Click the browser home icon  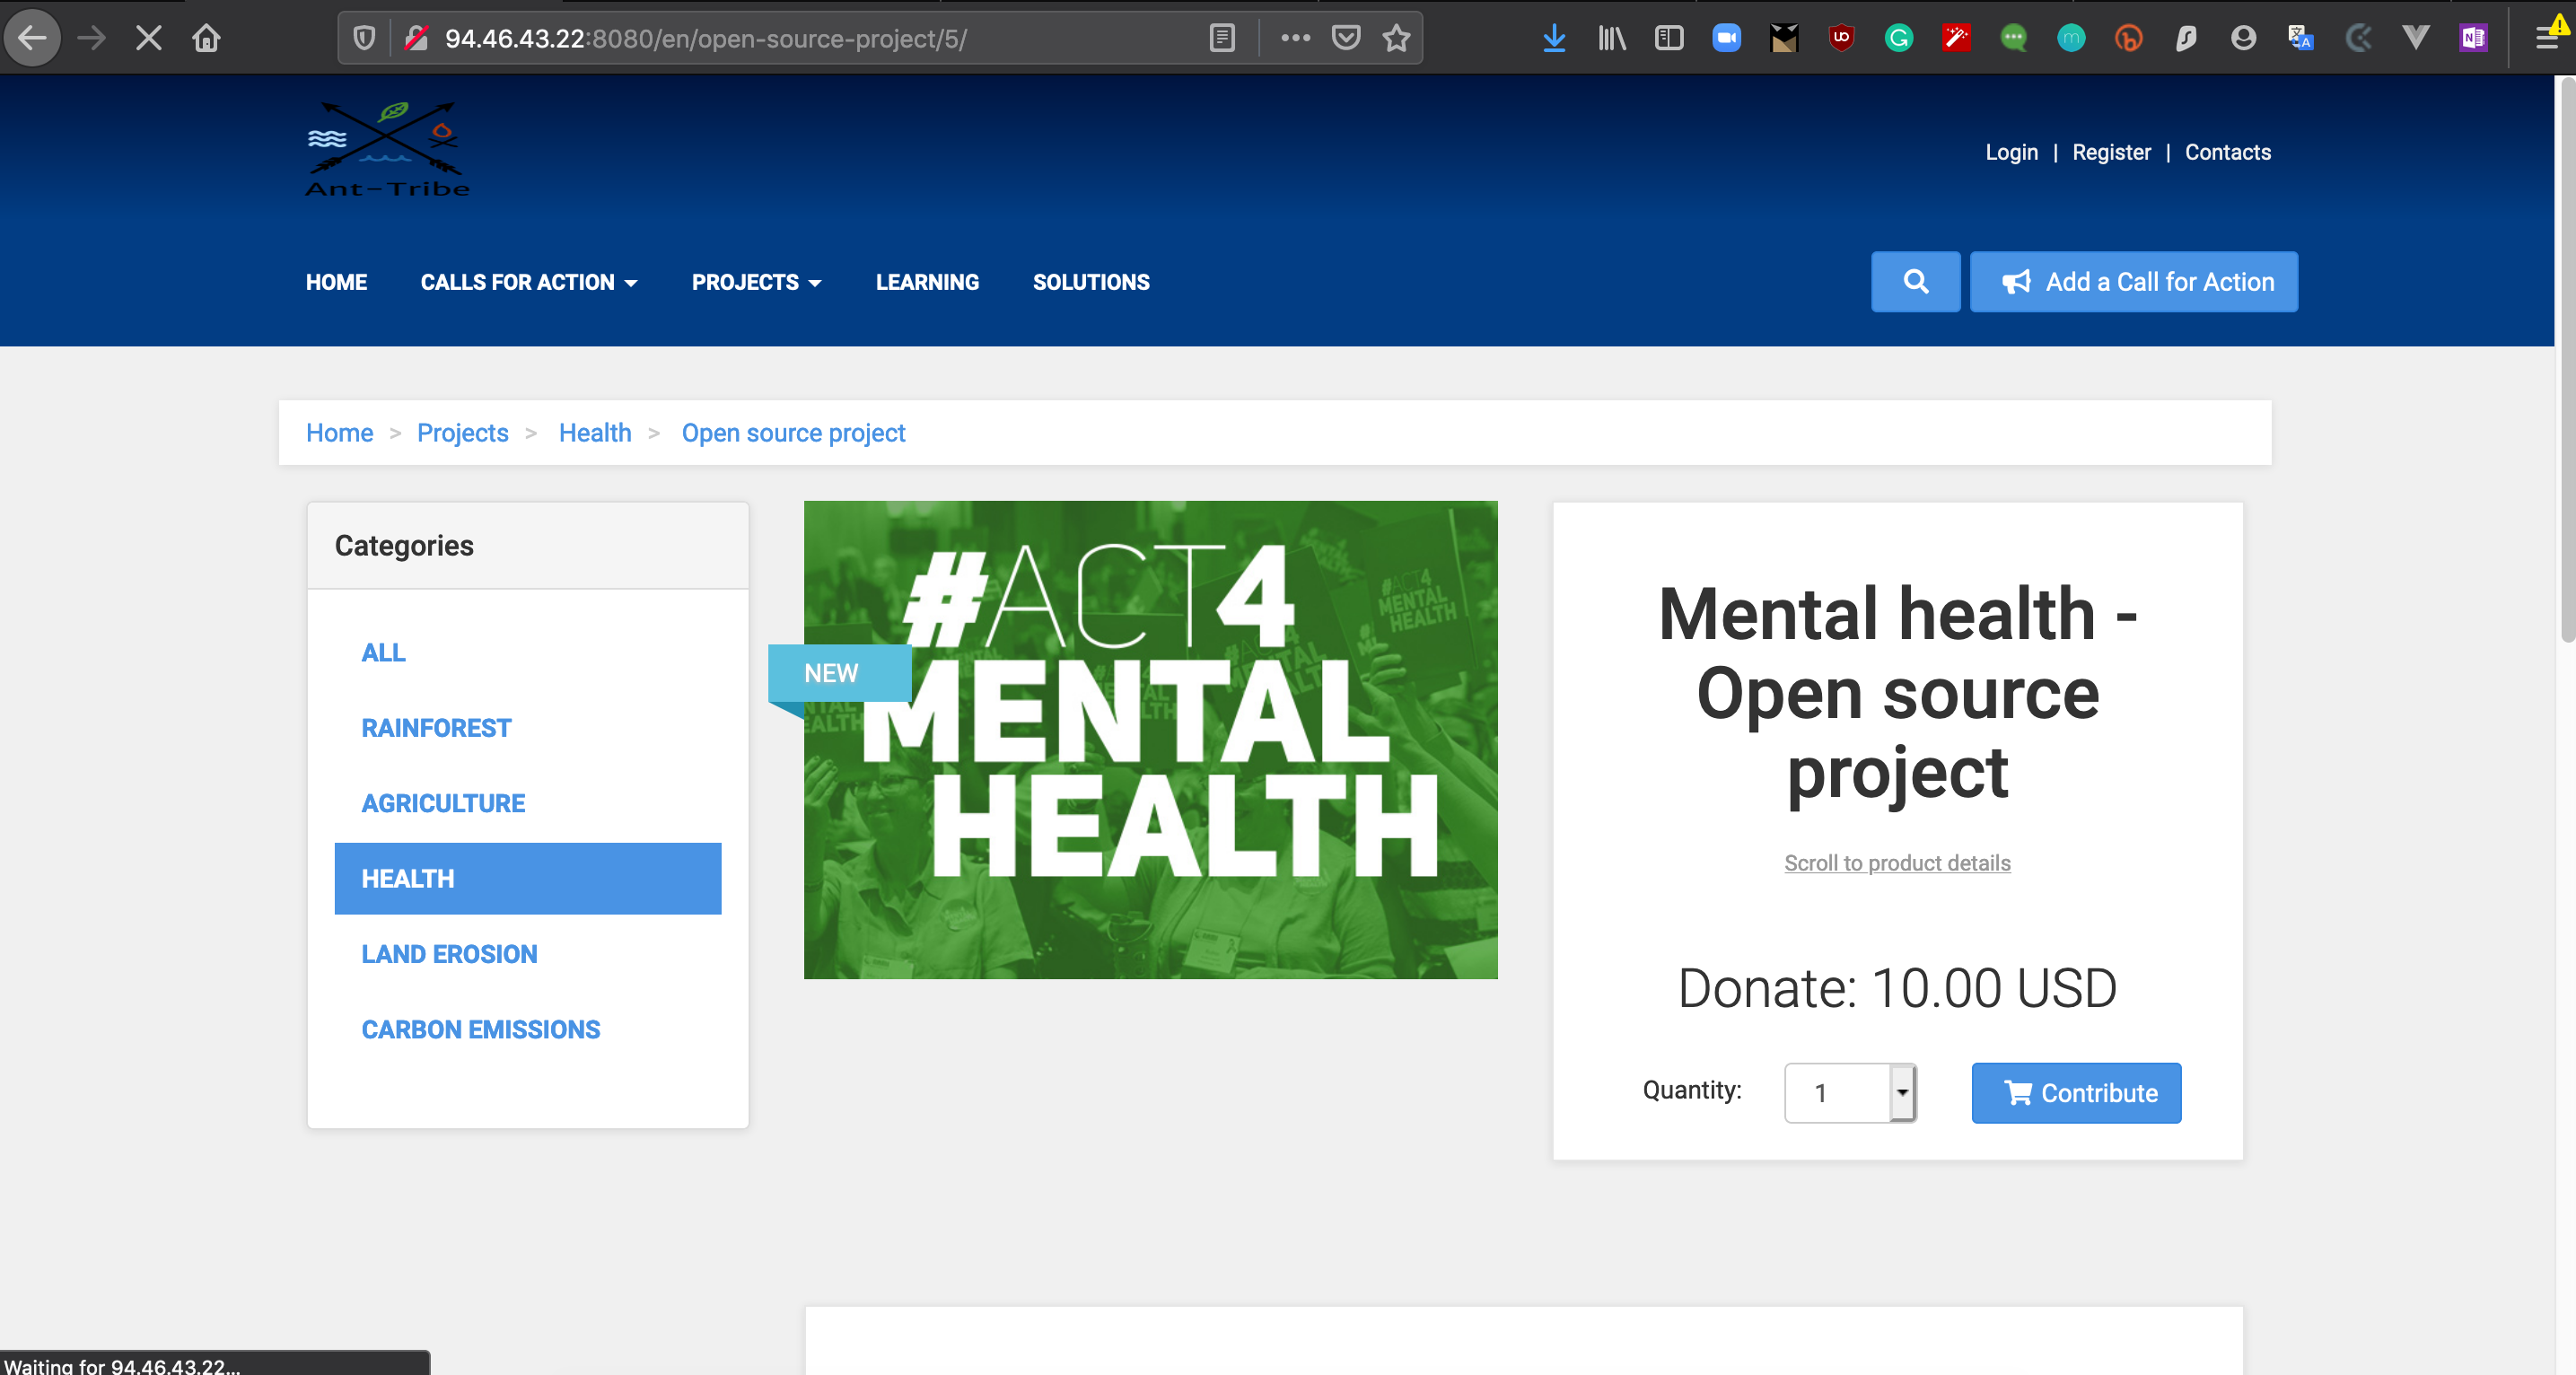click(207, 39)
